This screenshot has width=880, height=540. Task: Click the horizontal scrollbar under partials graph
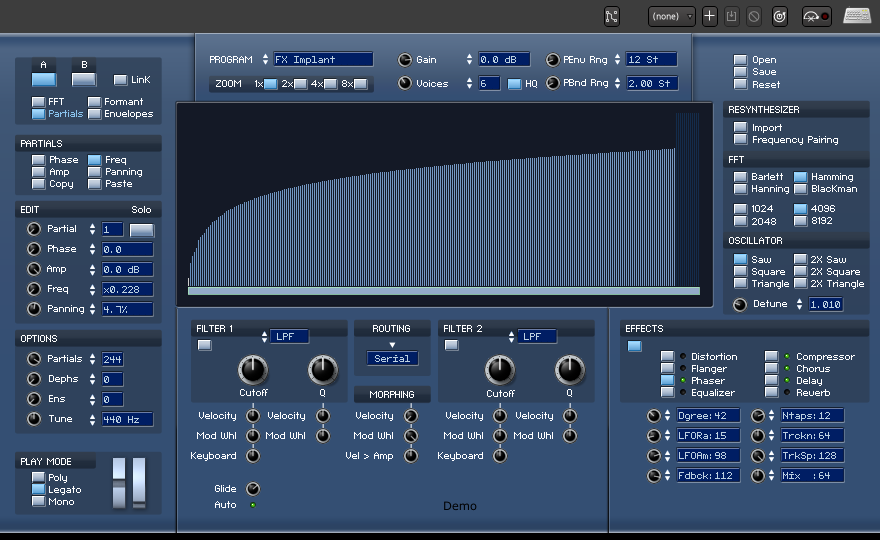[x=444, y=291]
